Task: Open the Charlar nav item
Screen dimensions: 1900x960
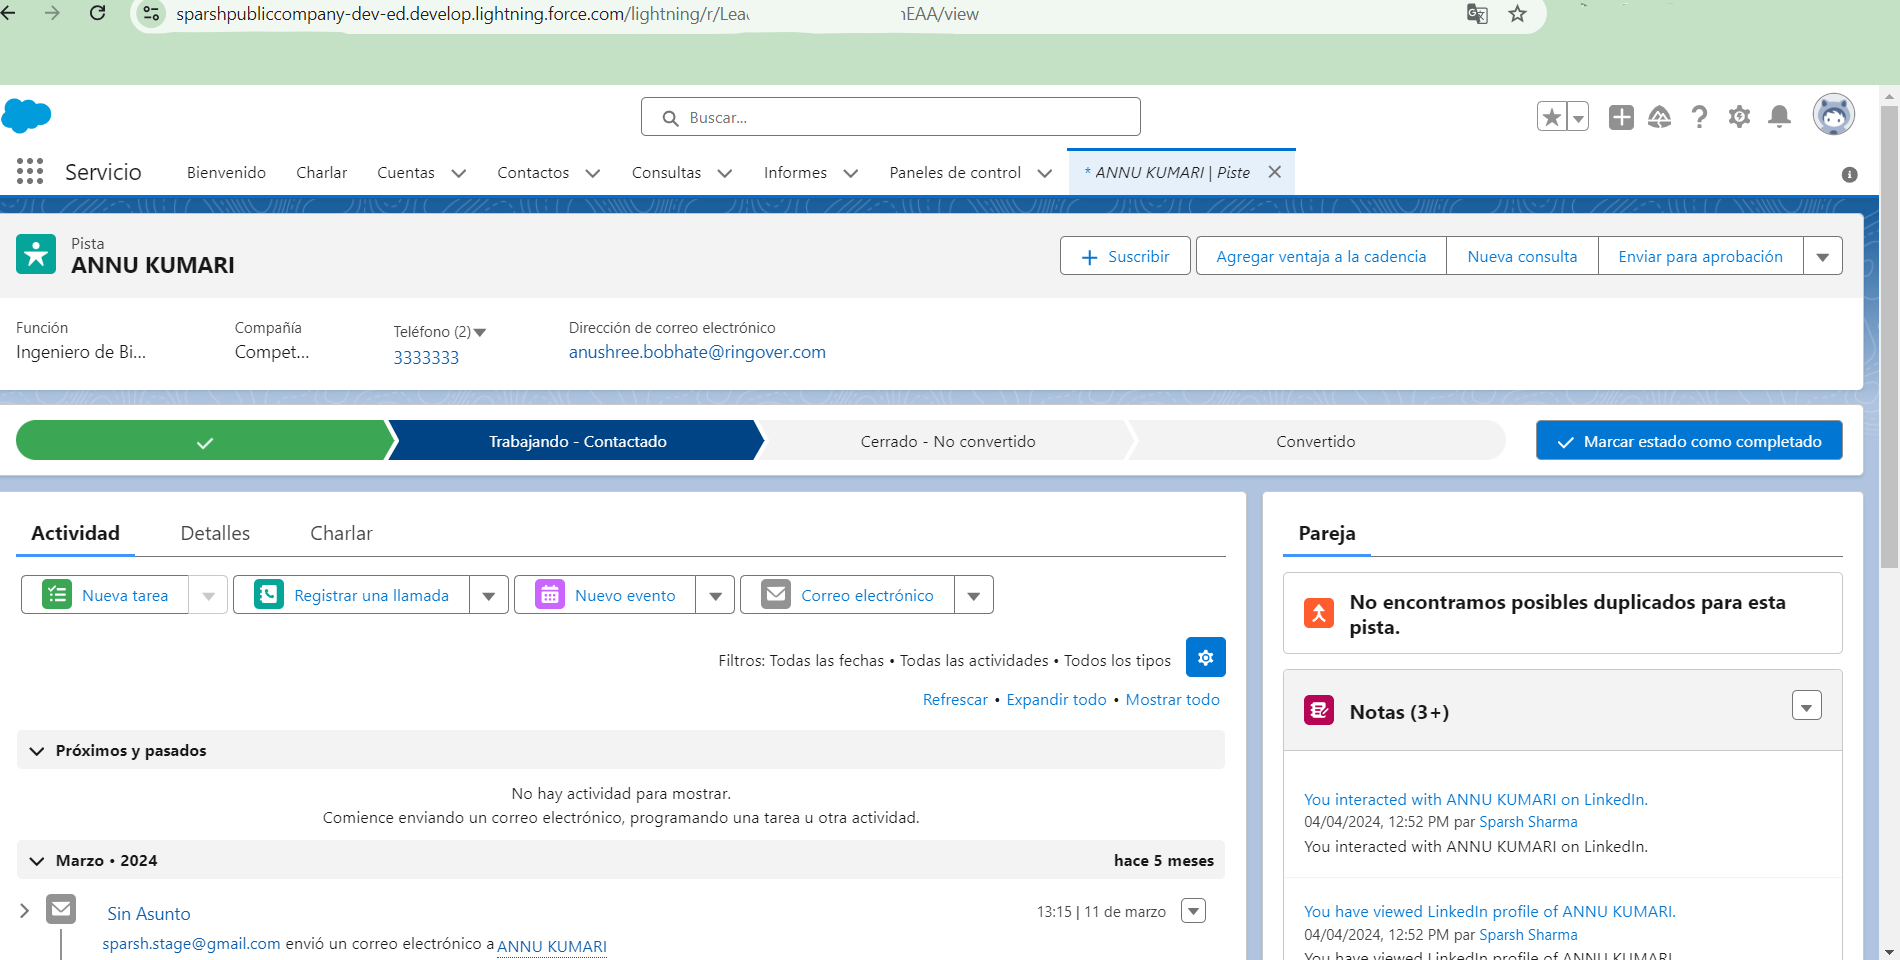Action: 322,173
